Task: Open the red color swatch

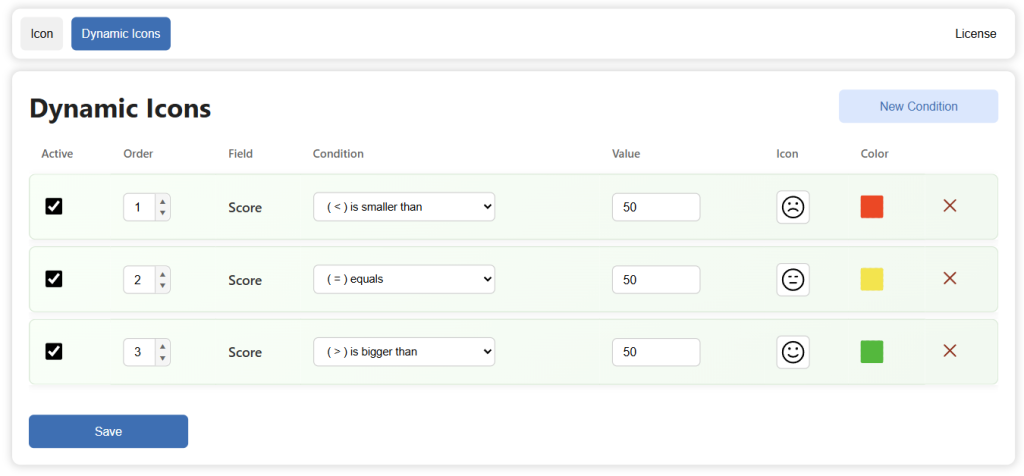Action: pyautogui.click(x=872, y=207)
